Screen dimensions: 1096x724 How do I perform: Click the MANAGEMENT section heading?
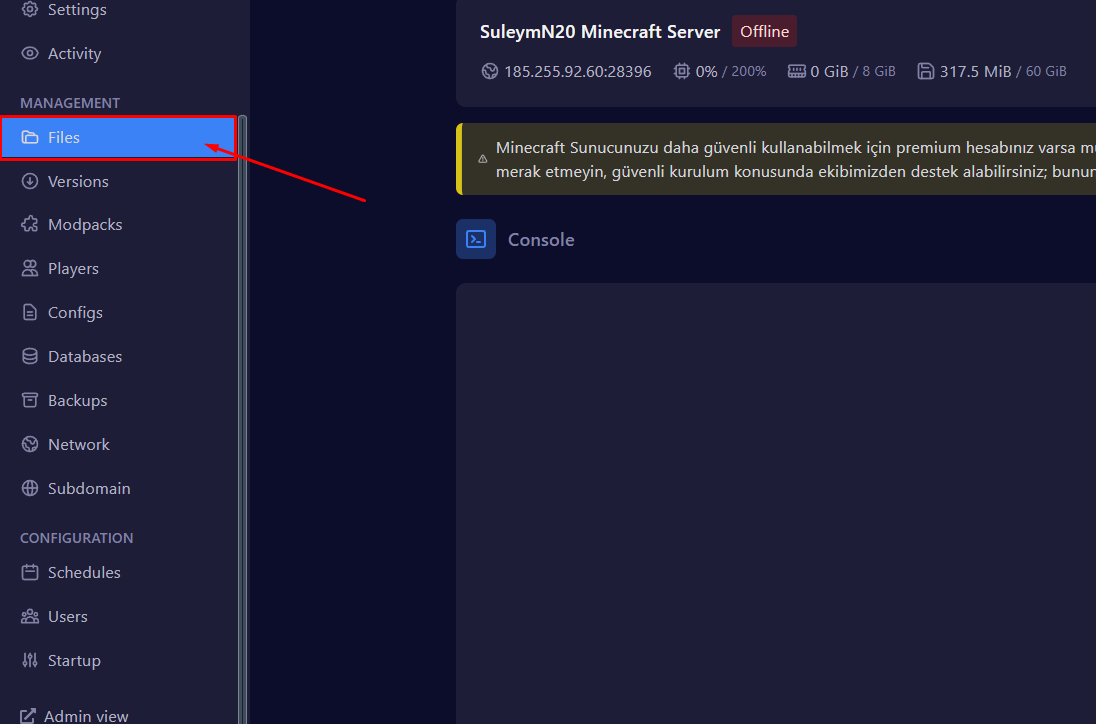point(70,103)
